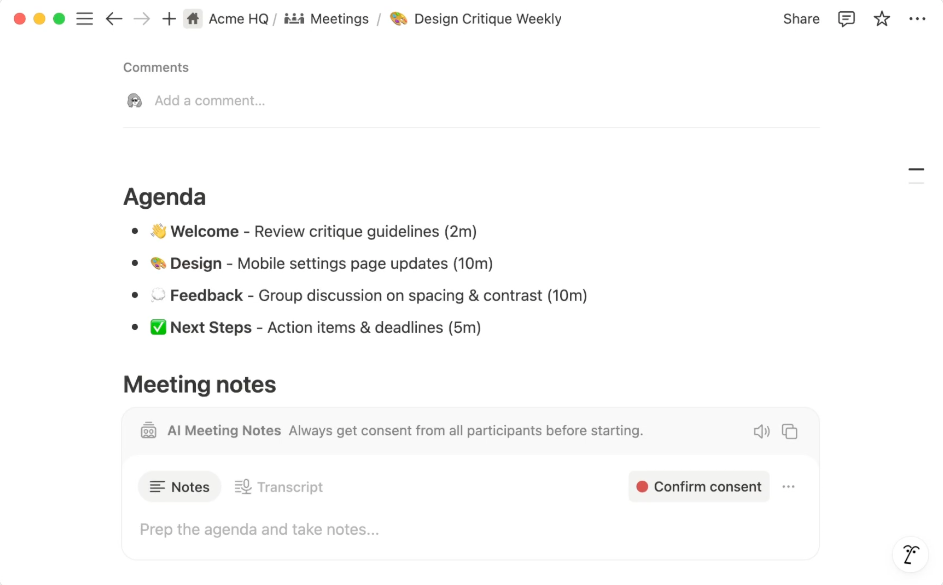Select the Notes tab
This screenshot has height=585, width=943.
coord(180,486)
